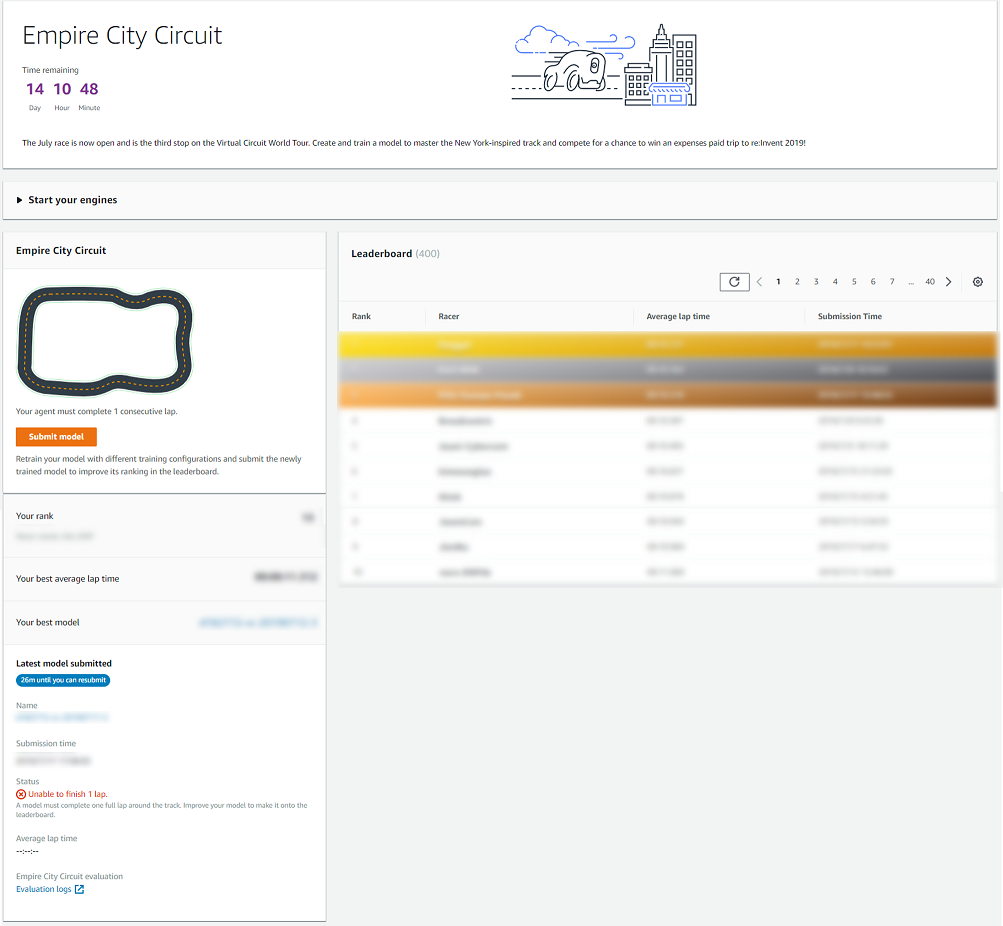This screenshot has height=926, width=1003.
Task: Click the Submit model button
Action: click(56, 437)
